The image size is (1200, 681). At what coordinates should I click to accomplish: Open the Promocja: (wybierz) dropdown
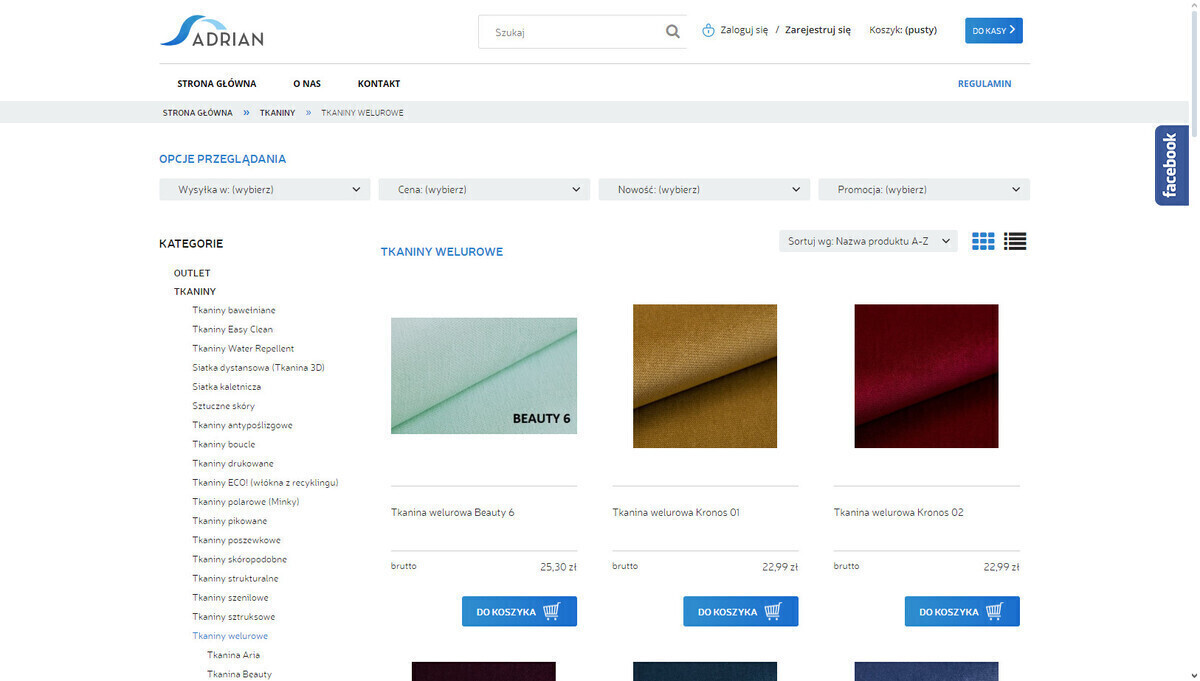point(923,189)
